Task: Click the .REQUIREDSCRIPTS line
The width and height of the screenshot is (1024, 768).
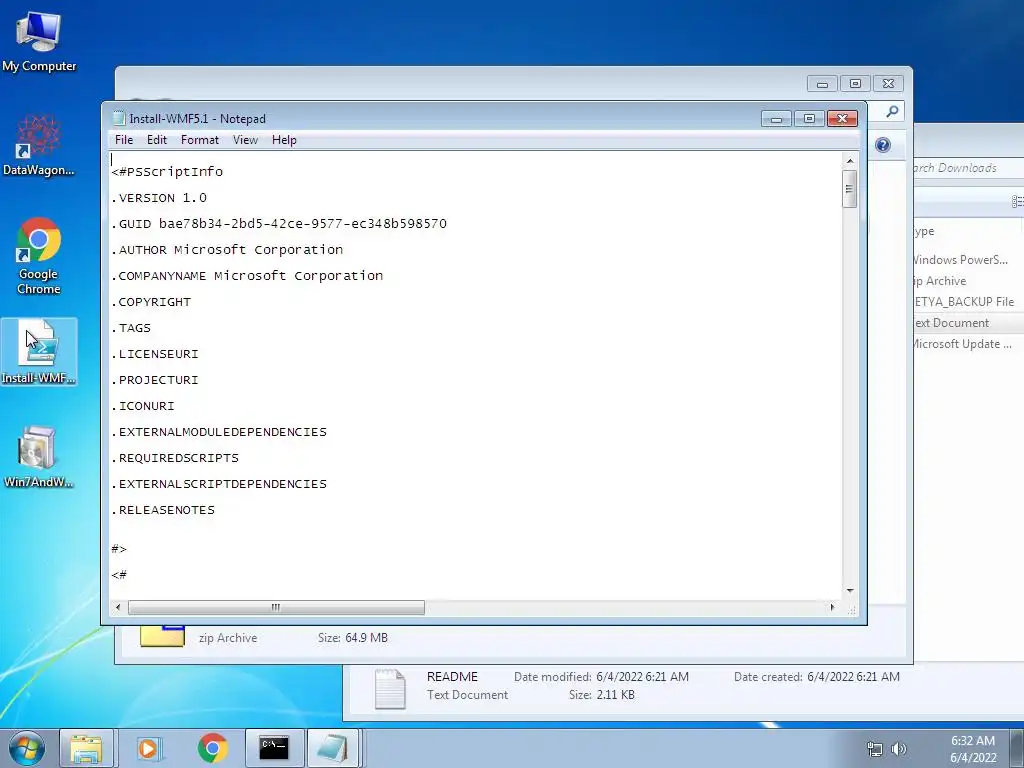Action: click(175, 458)
